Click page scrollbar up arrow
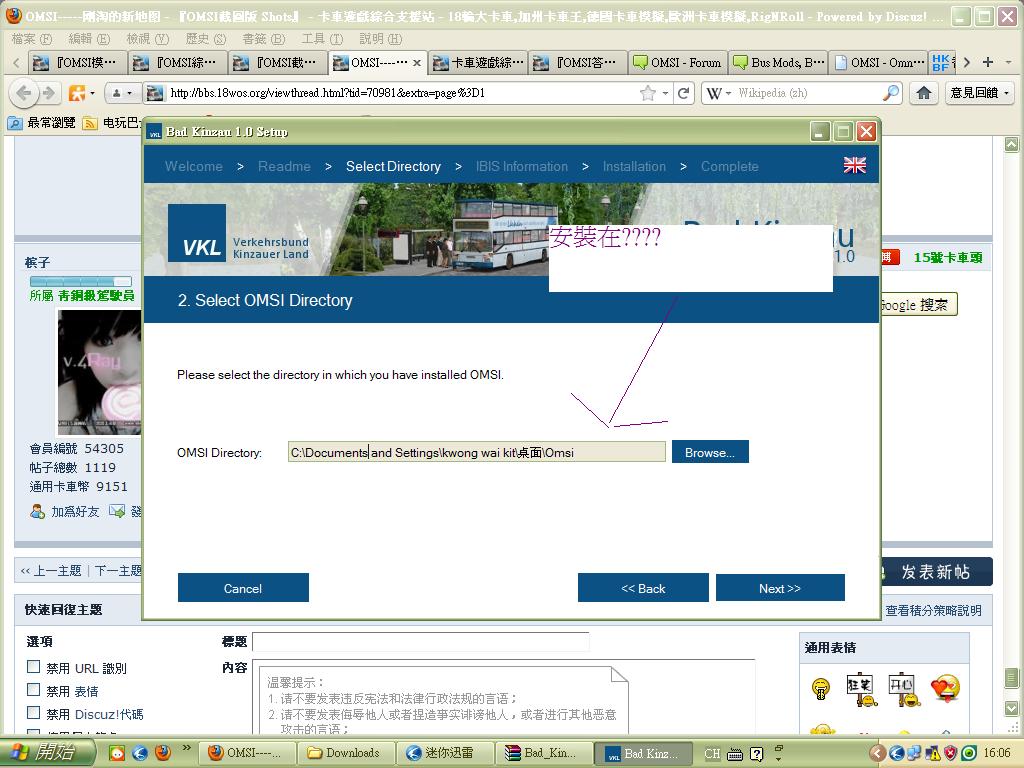This screenshot has width=1024, height=768. pos(1011,144)
